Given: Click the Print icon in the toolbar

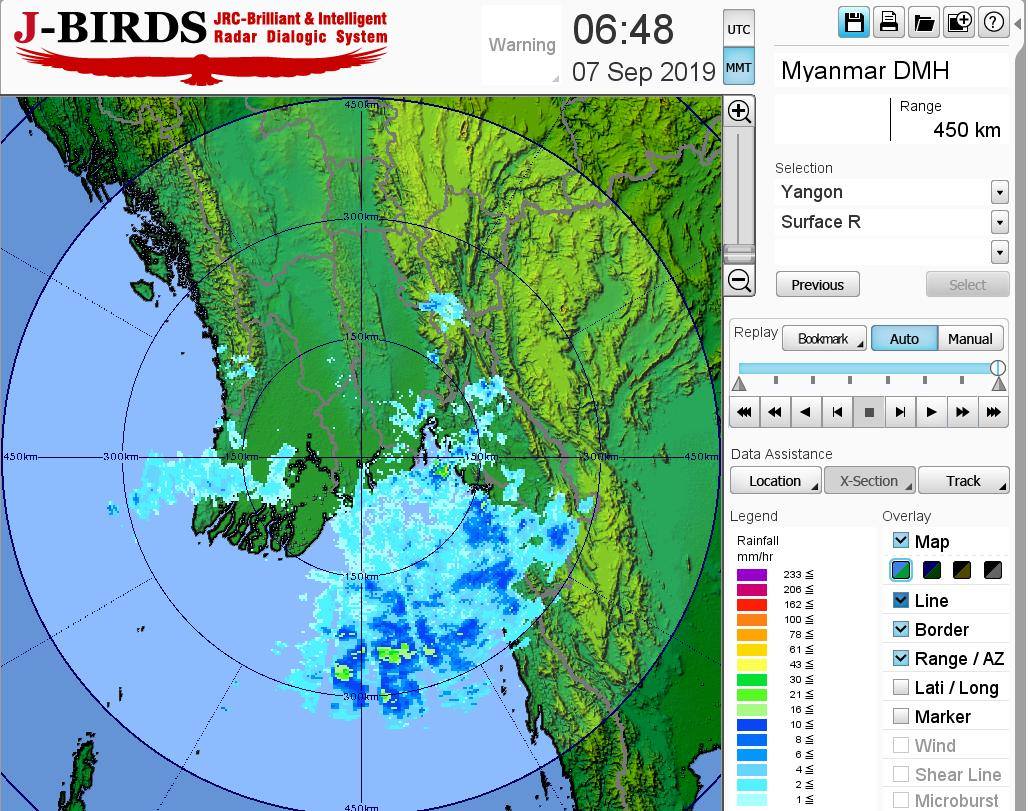Looking at the screenshot, I should [889, 22].
